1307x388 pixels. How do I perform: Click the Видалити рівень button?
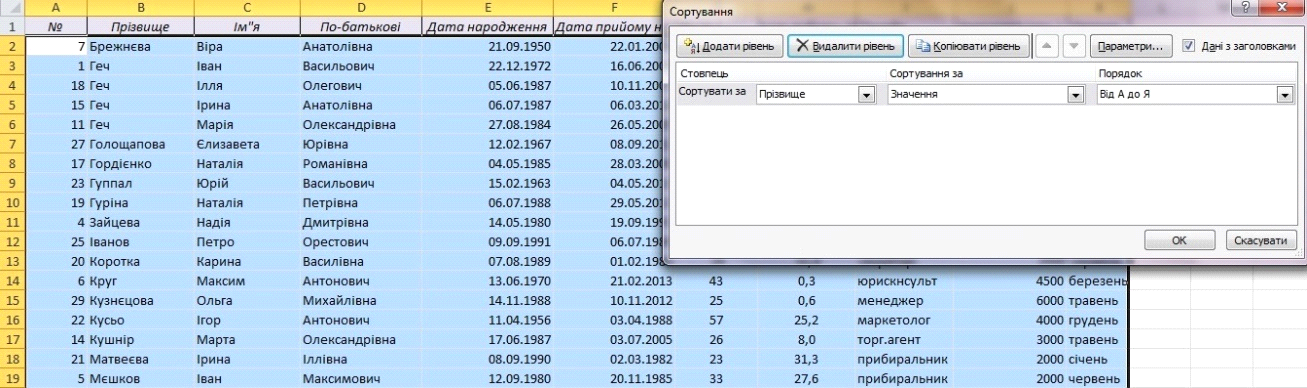click(x=846, y=47)
